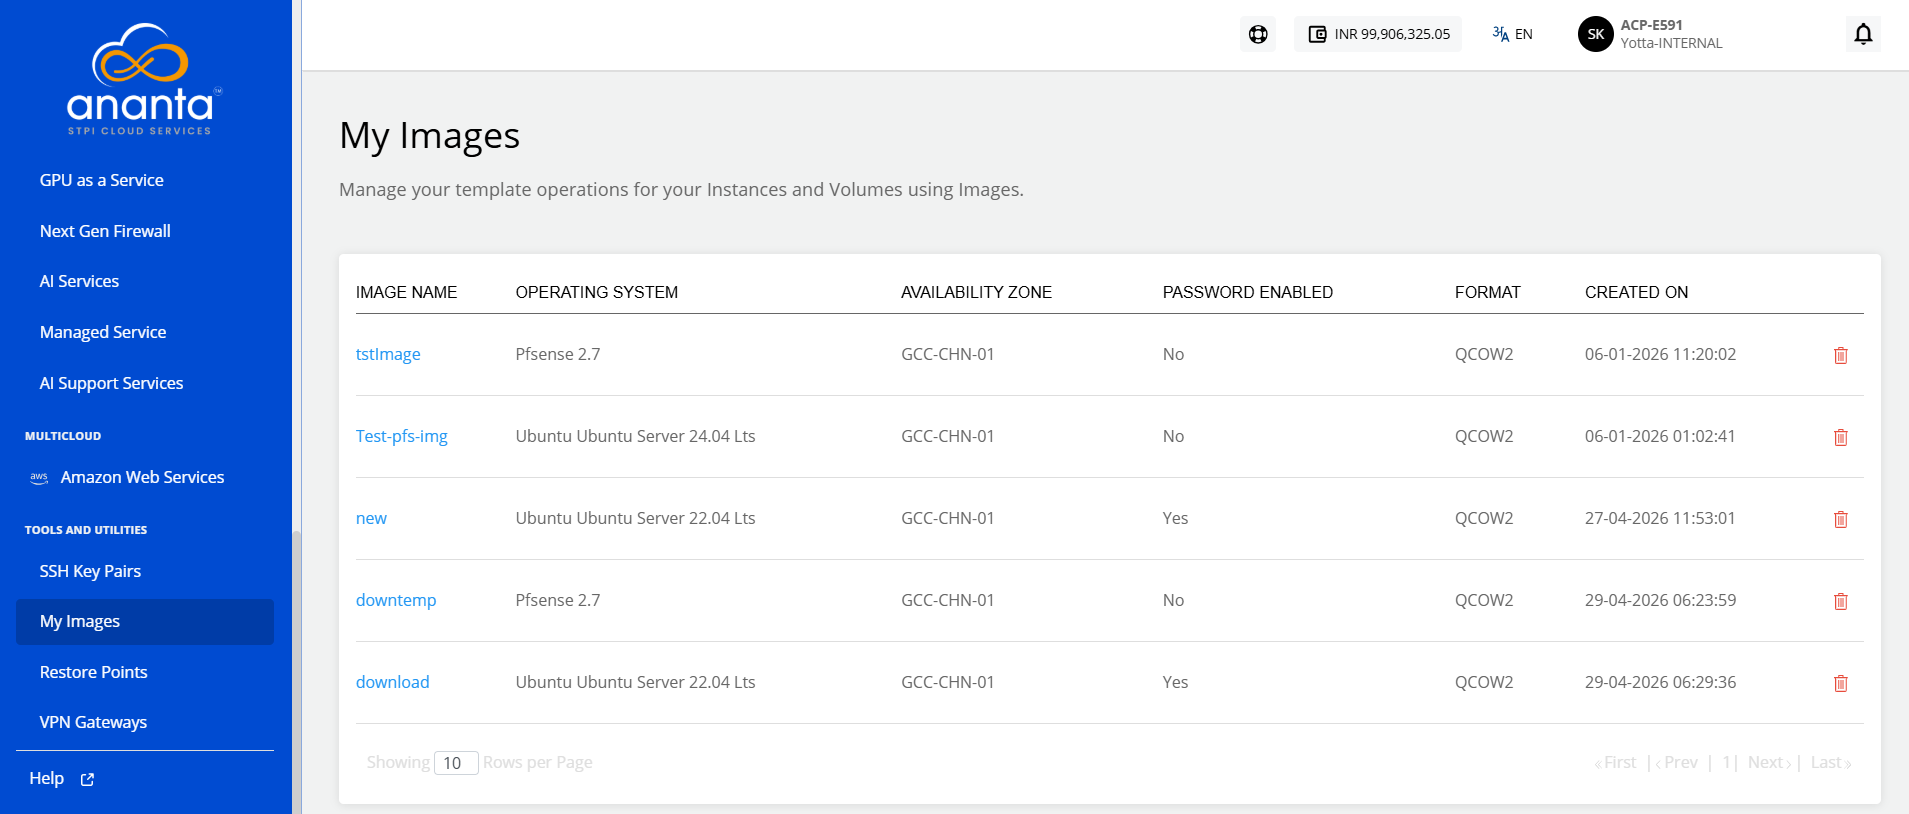Click the AVAILABILITY ZONE column header

click(976, 292)
